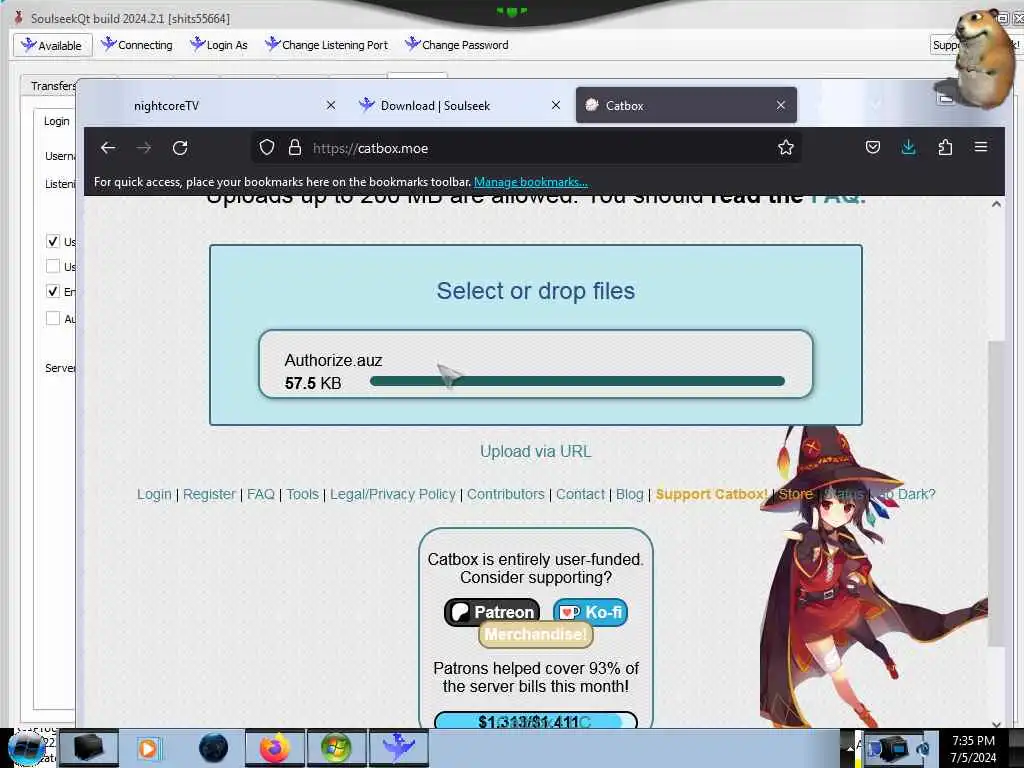
Task: Open the Pocket save icon
Action: [872, 147]
